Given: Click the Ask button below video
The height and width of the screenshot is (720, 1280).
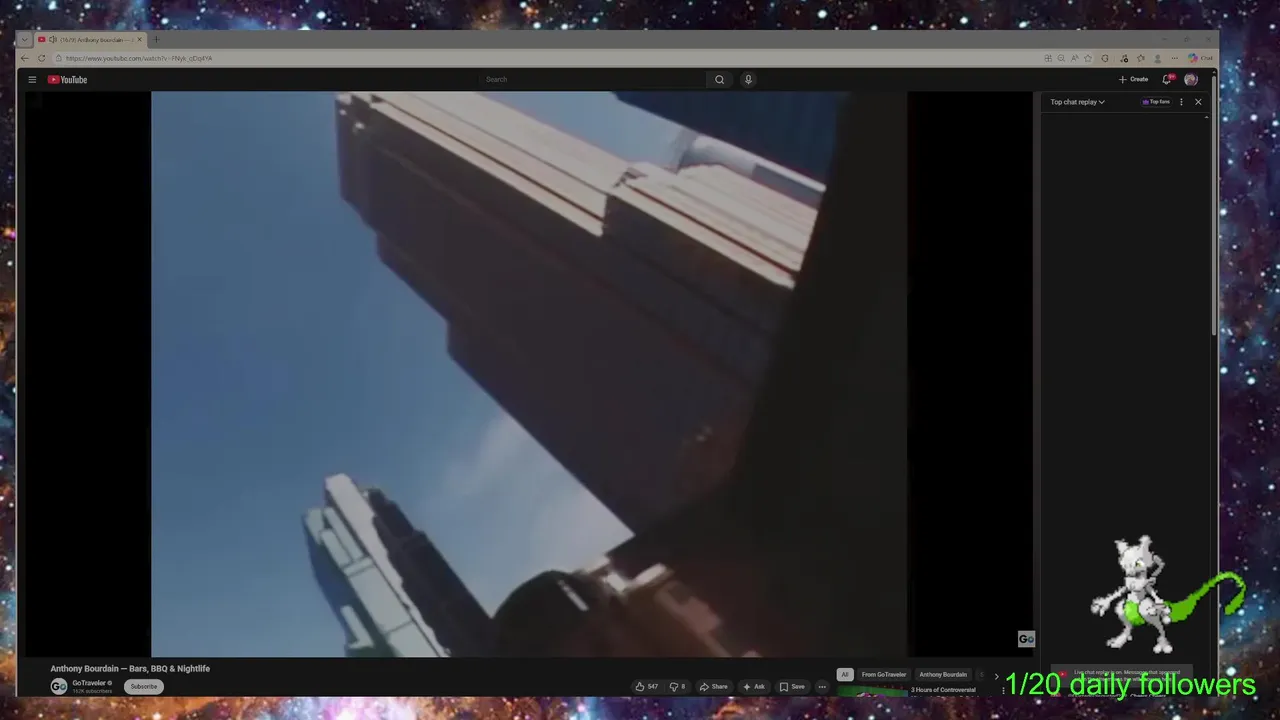Looking at the screenshot, I should pos(753,687).
